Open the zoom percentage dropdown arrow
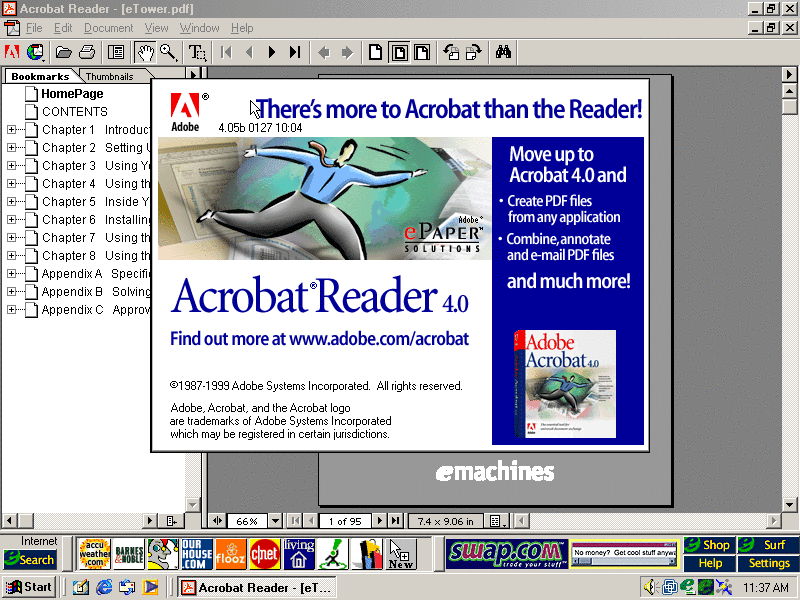 pos(275,521)
